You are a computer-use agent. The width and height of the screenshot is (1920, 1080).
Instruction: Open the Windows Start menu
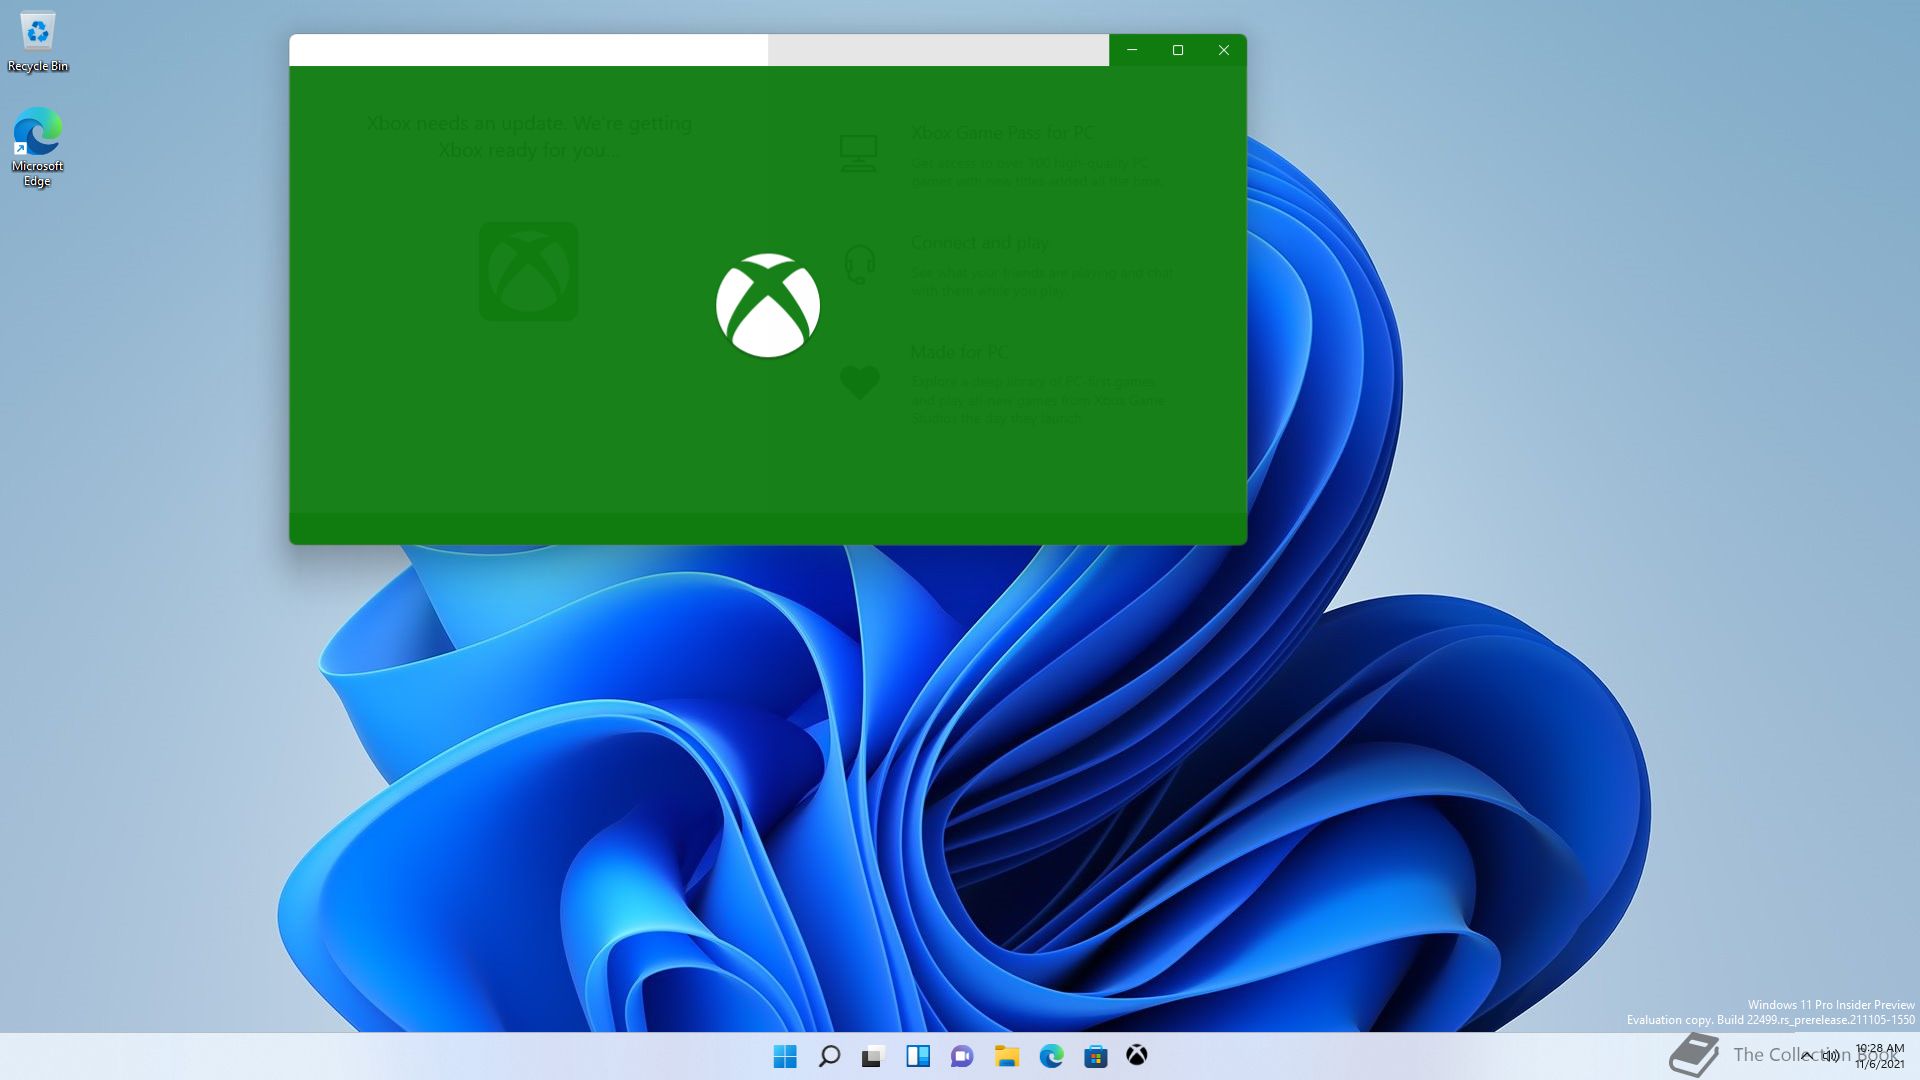(x=785, y=1056)
